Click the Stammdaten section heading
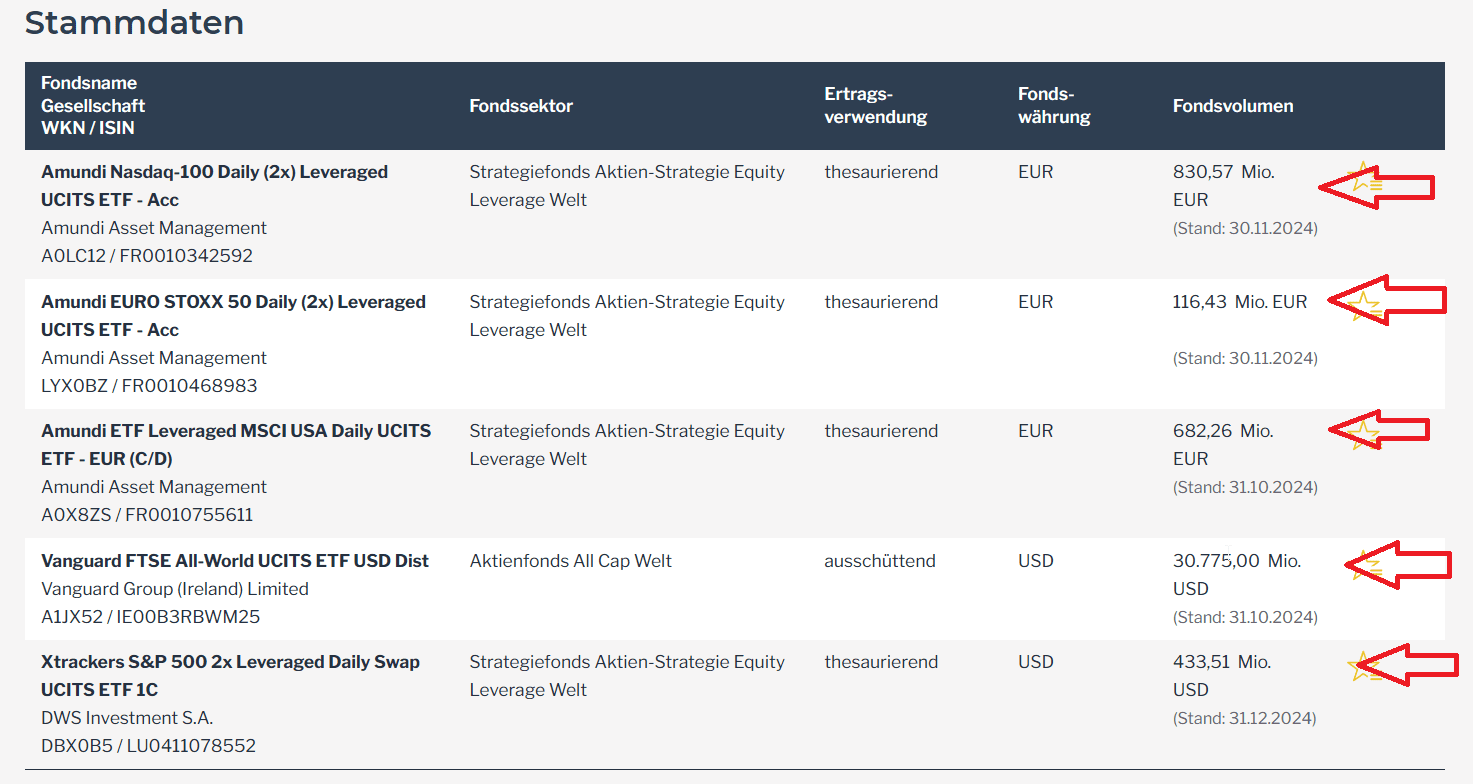Screen dimensions: 1473x784 (134, 22)
